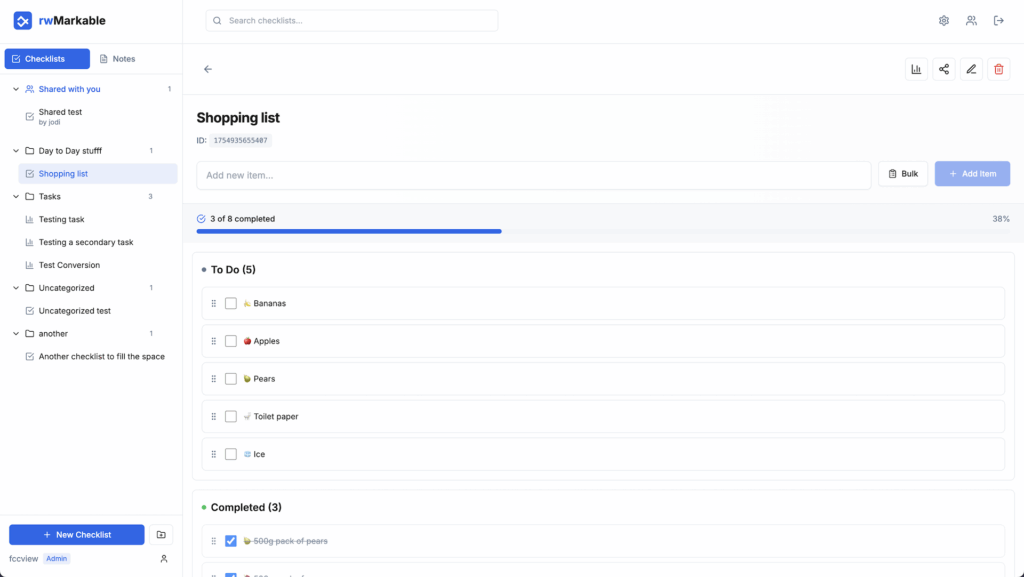
Task: Open the settings gear icon
Action: [944, 21]
